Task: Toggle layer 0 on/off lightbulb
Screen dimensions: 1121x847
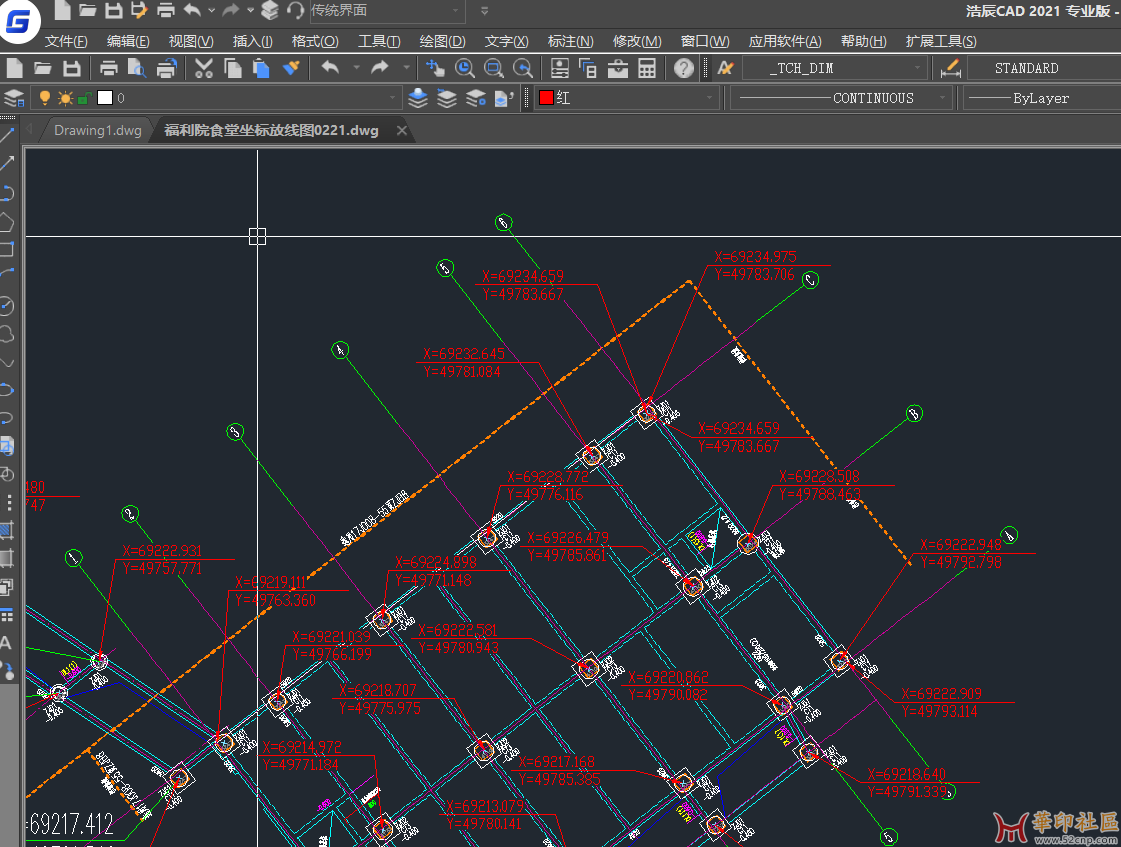Action: [44, 98]
